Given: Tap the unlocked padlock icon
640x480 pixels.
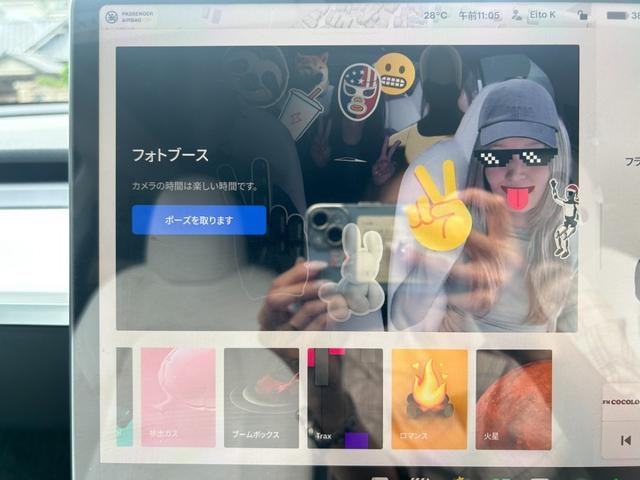Looking at the screenshot, I should tap(582, 15).
